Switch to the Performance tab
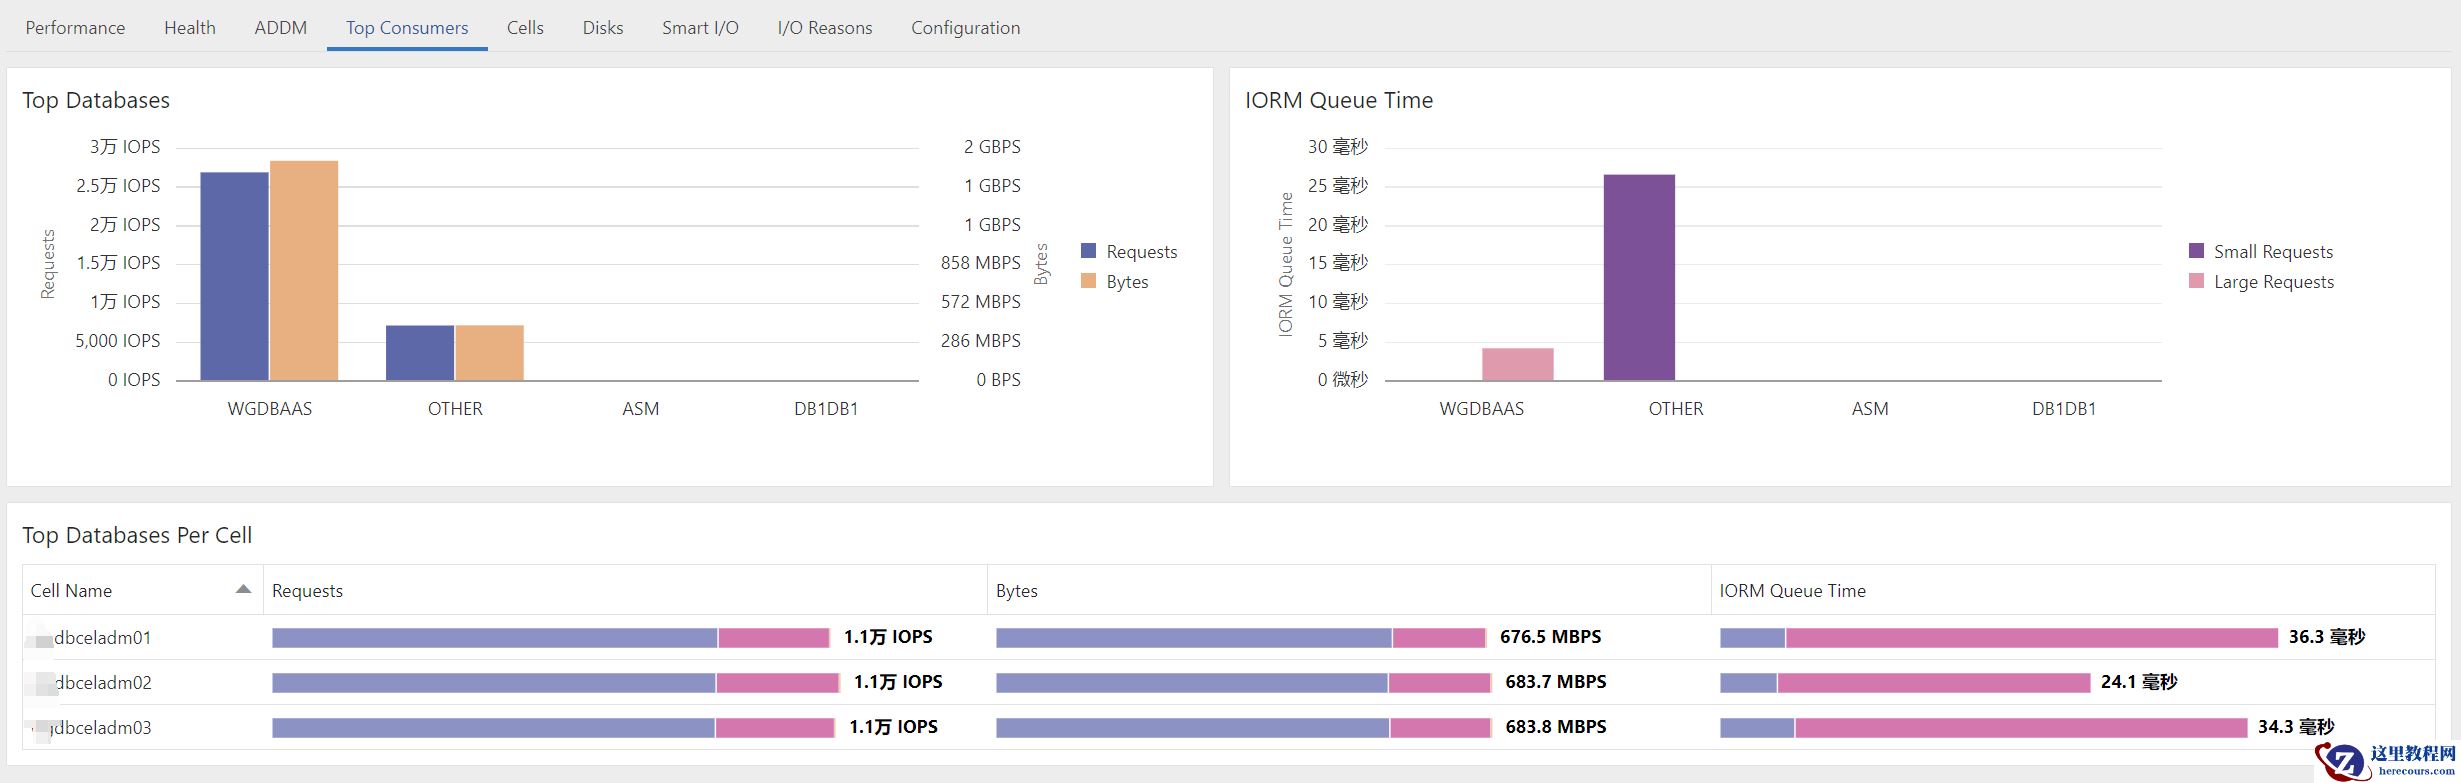 (x=75, y=28)
